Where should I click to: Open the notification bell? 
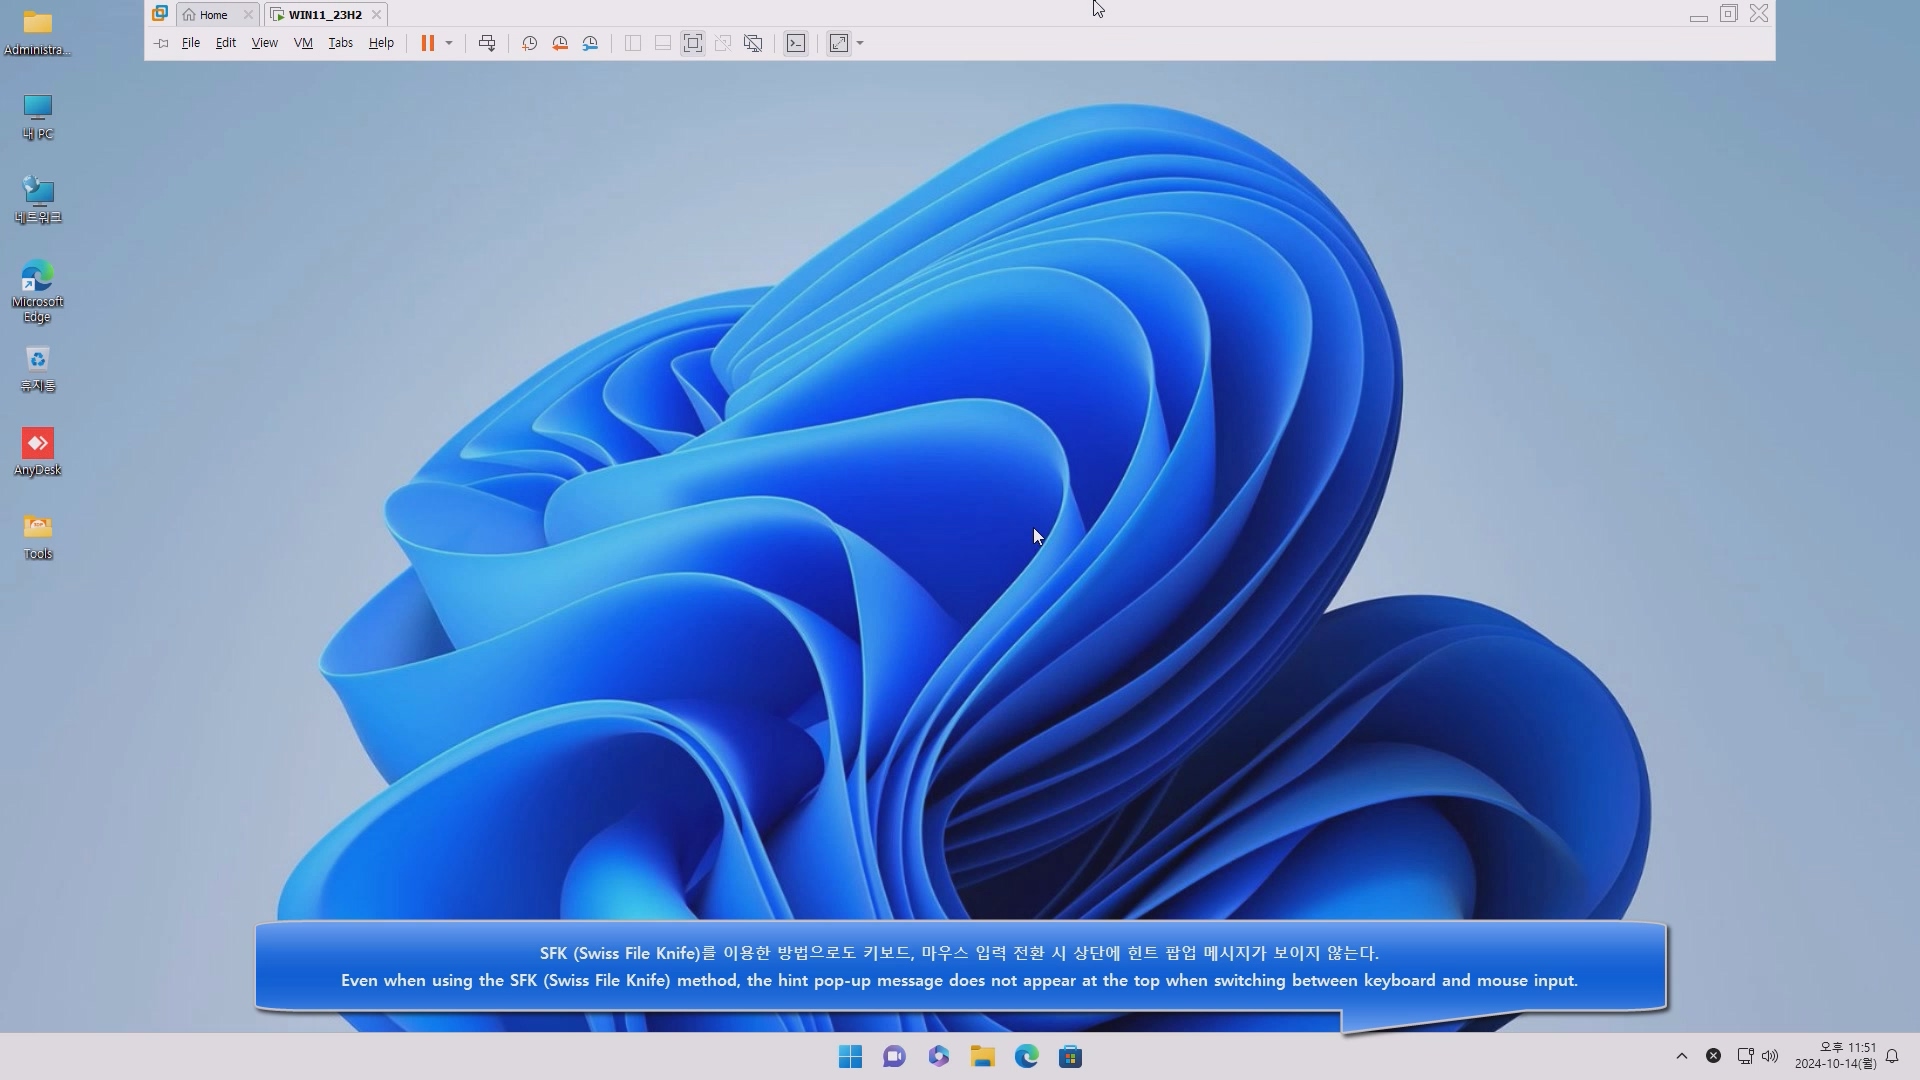[1892, 1056]
